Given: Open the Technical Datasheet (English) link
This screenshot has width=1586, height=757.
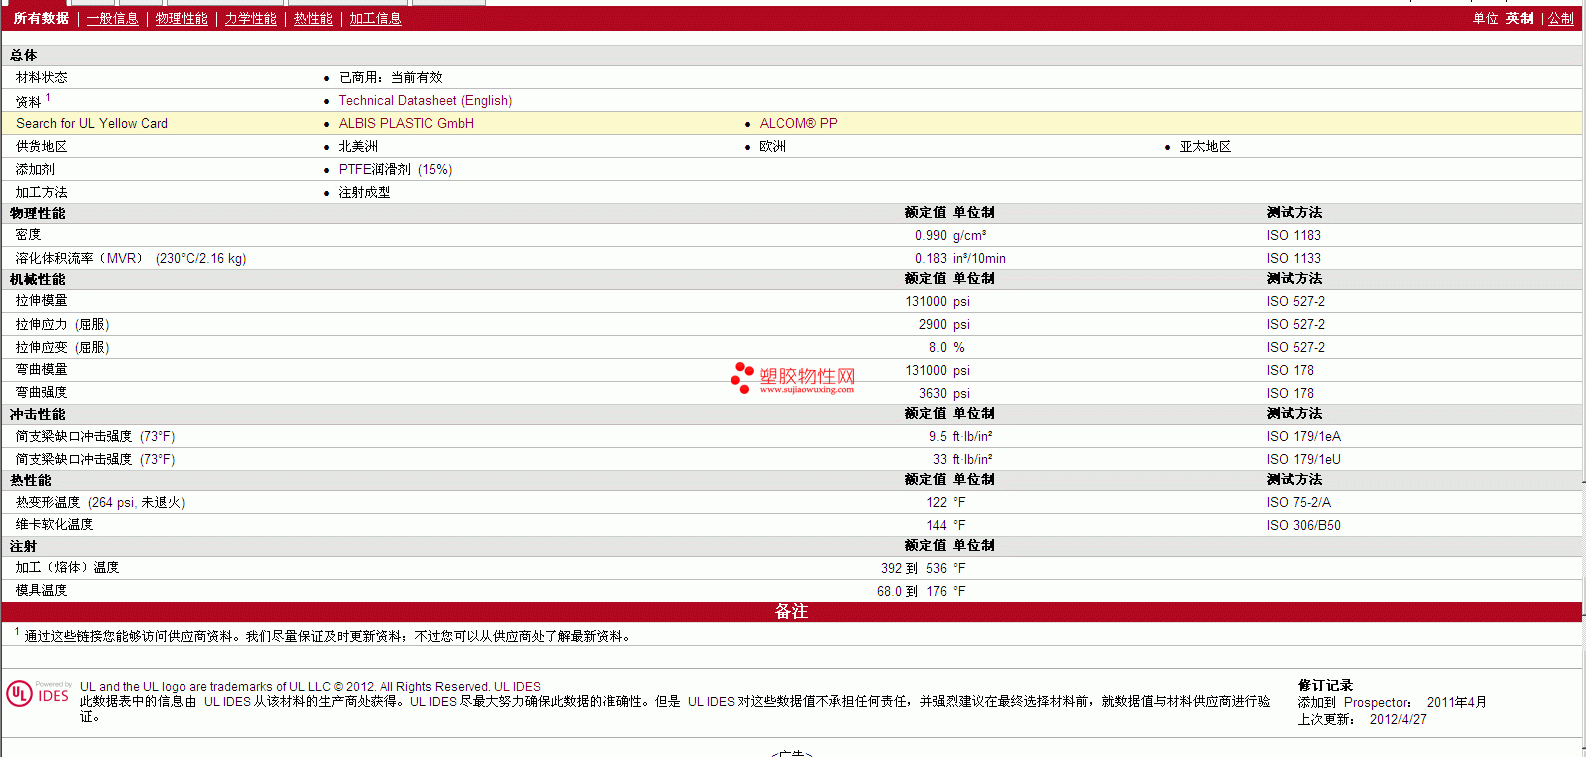Looking at the screenshot, I should click(425, 101).
